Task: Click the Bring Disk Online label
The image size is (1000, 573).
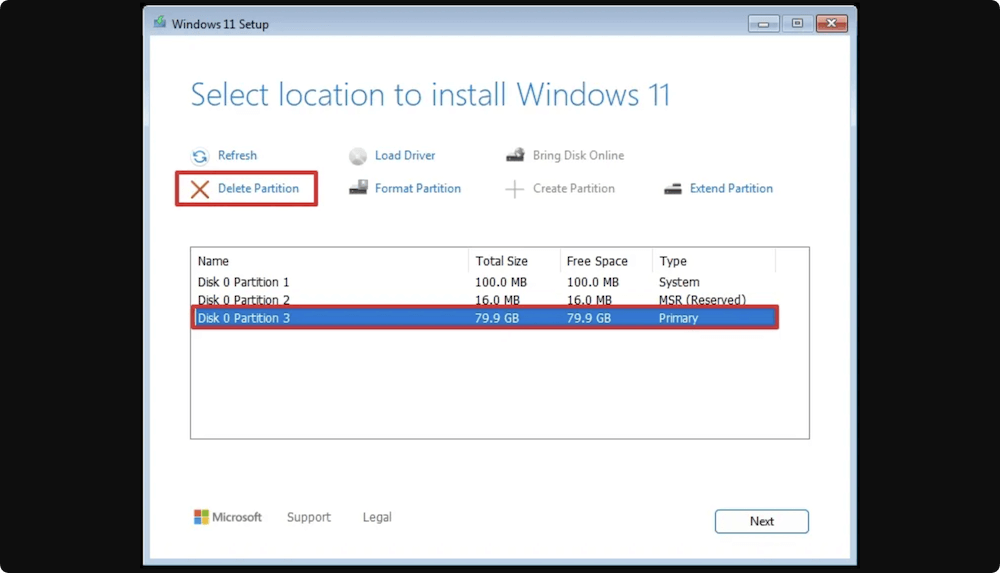Action: coord(578,155)
